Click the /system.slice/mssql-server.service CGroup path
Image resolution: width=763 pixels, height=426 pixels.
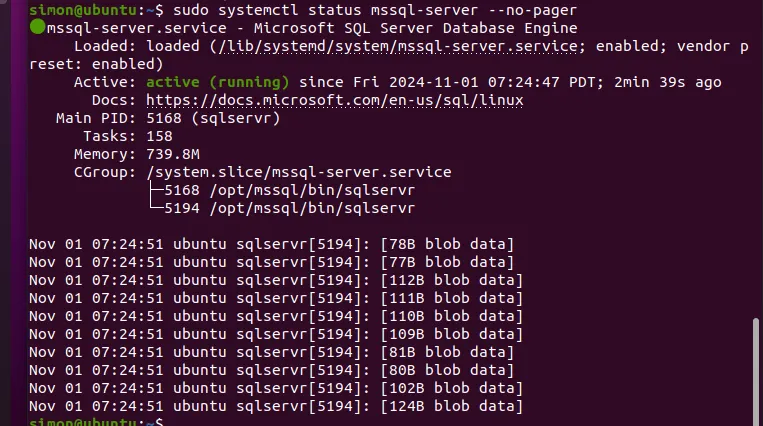pos(298,172)
